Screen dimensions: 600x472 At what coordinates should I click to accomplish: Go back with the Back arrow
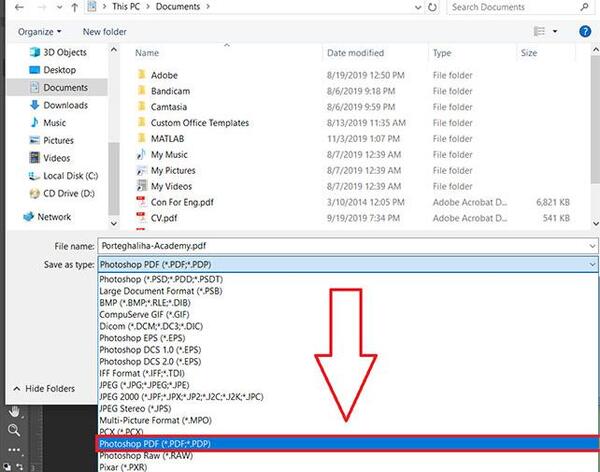tap(19, 7)
